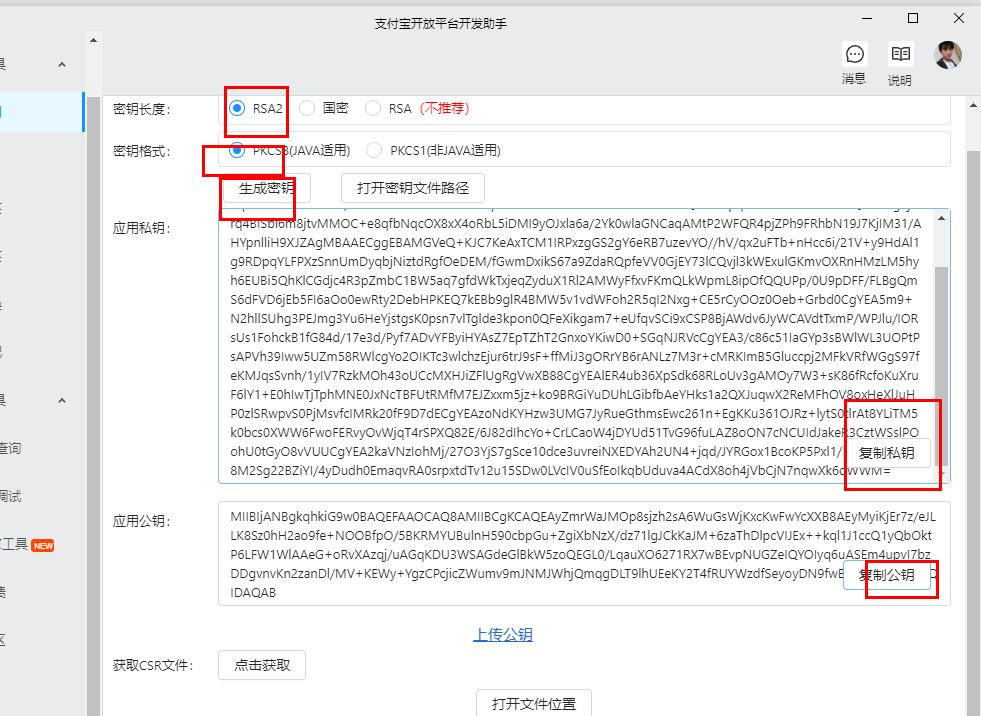Image resolution: width=981 pixels, height=716 pixels.
Task: Click 打开密钥文件路径 button
Action: 413,188
